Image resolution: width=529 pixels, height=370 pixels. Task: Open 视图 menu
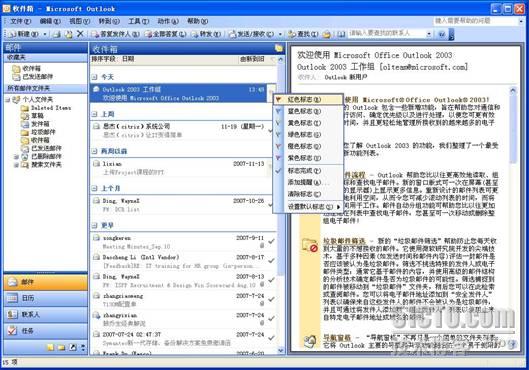tap(79, 21)
